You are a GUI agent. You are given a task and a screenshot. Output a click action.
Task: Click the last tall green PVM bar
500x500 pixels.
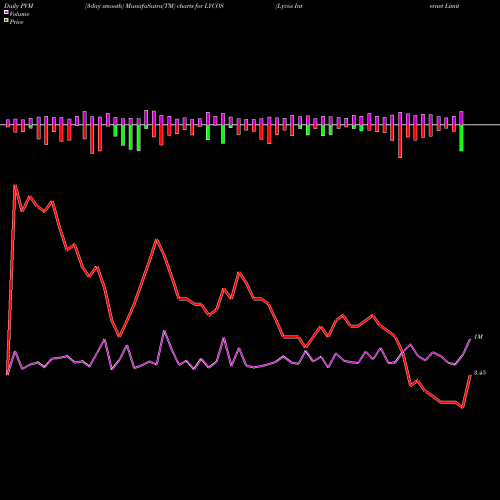coord(461,138)
